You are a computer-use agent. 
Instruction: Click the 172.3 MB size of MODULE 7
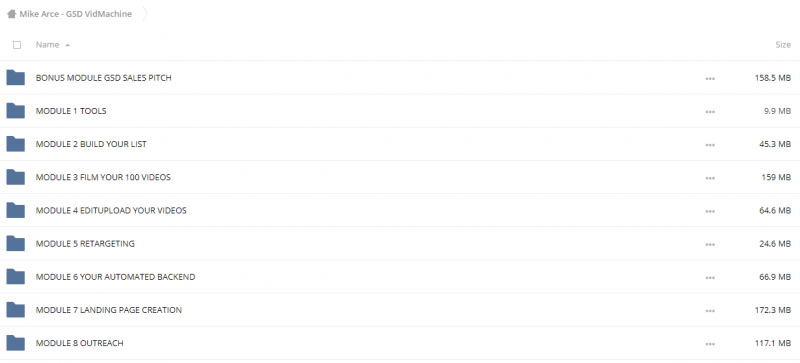click(x=772, y=310)
